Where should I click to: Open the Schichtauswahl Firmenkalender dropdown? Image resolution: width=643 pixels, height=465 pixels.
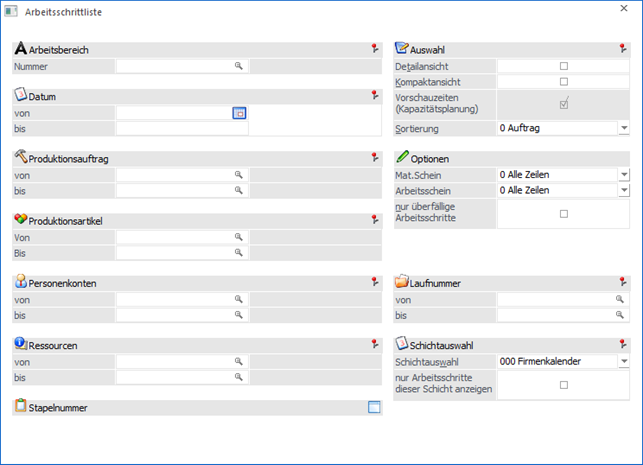pyautogui.click(x=623, y=362)
